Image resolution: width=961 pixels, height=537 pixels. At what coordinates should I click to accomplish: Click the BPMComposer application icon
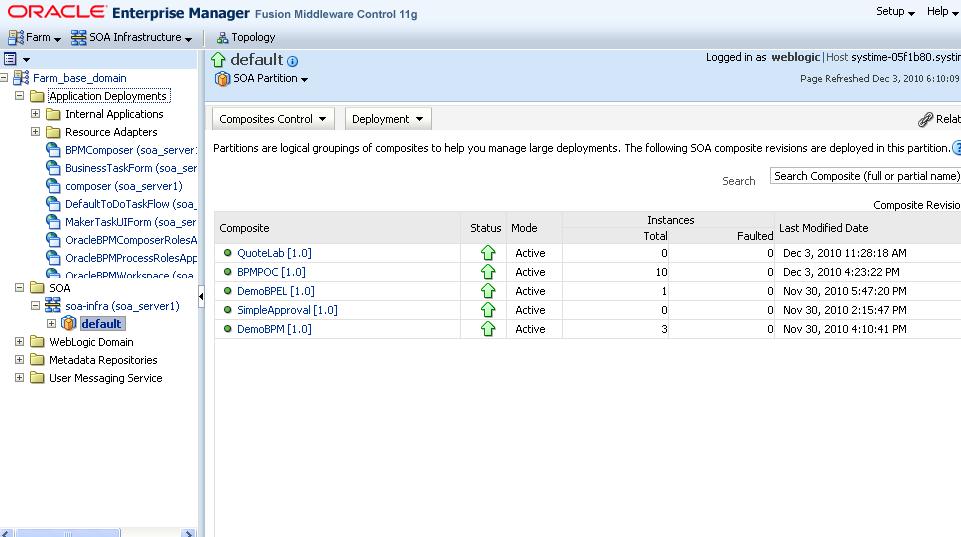tap(53, 150)
